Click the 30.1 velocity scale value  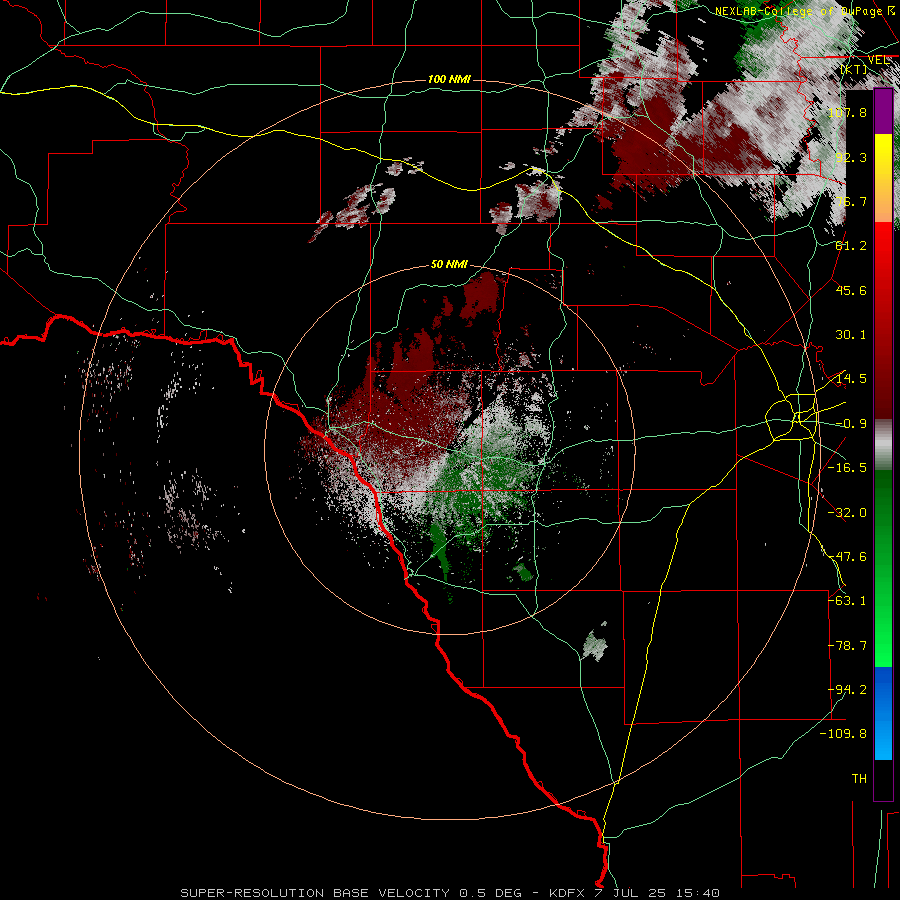(851, 335)
